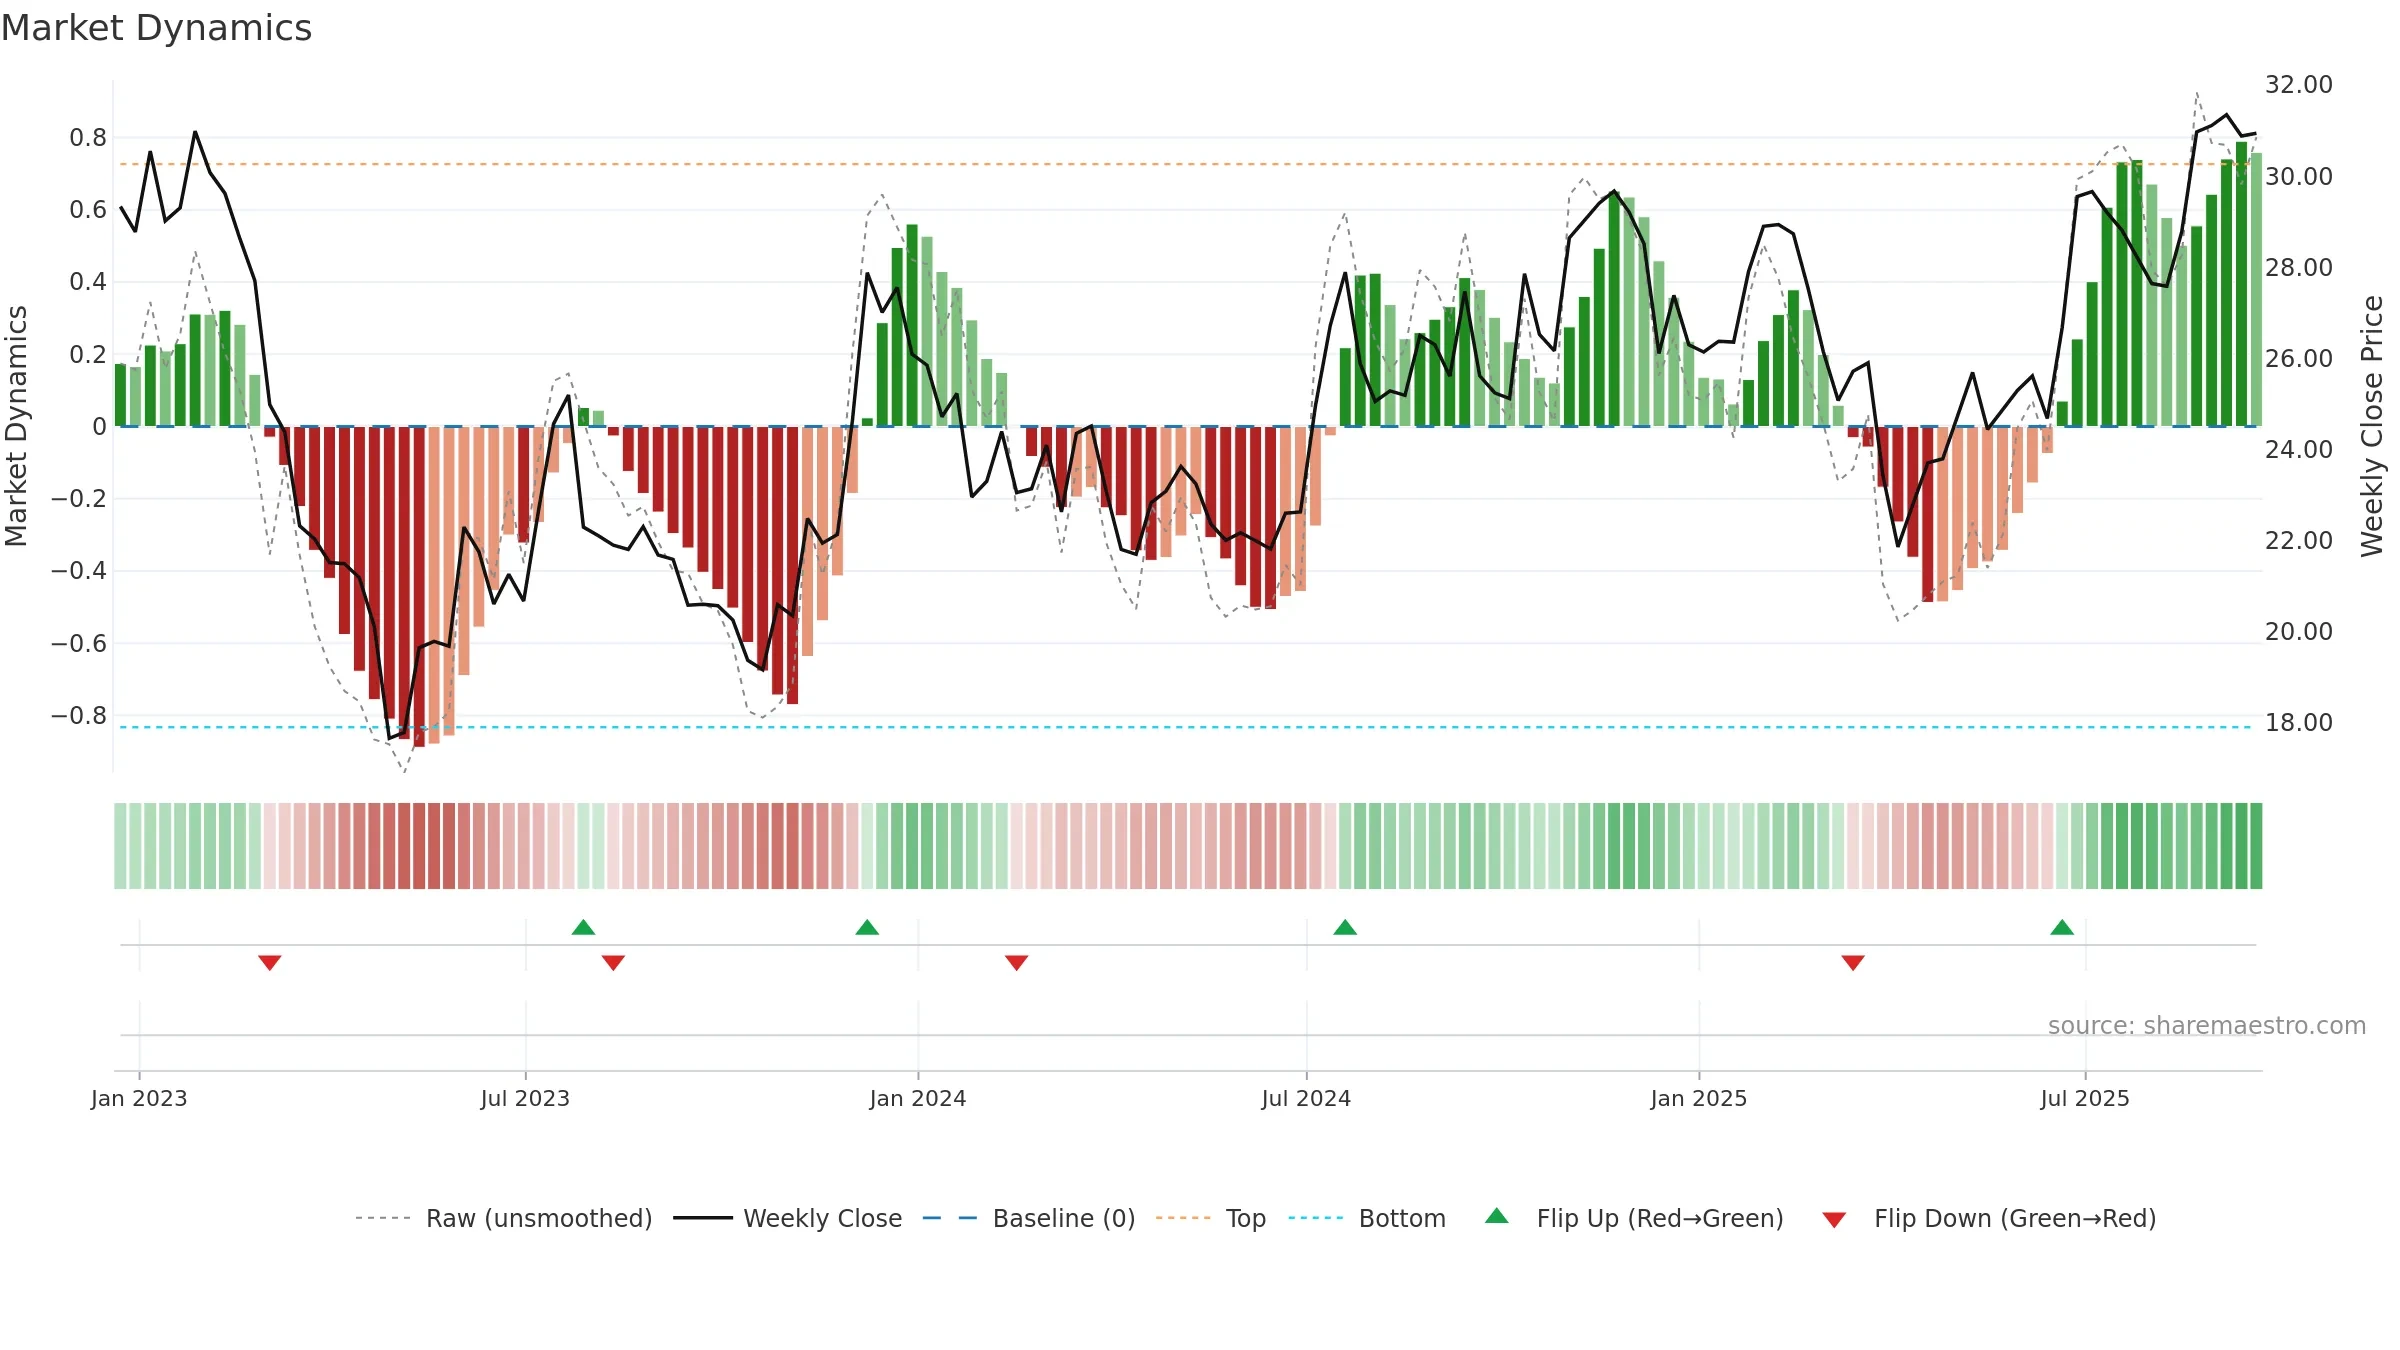
Task: Click the Jul 2025 axis label
Action: 2085,1098
